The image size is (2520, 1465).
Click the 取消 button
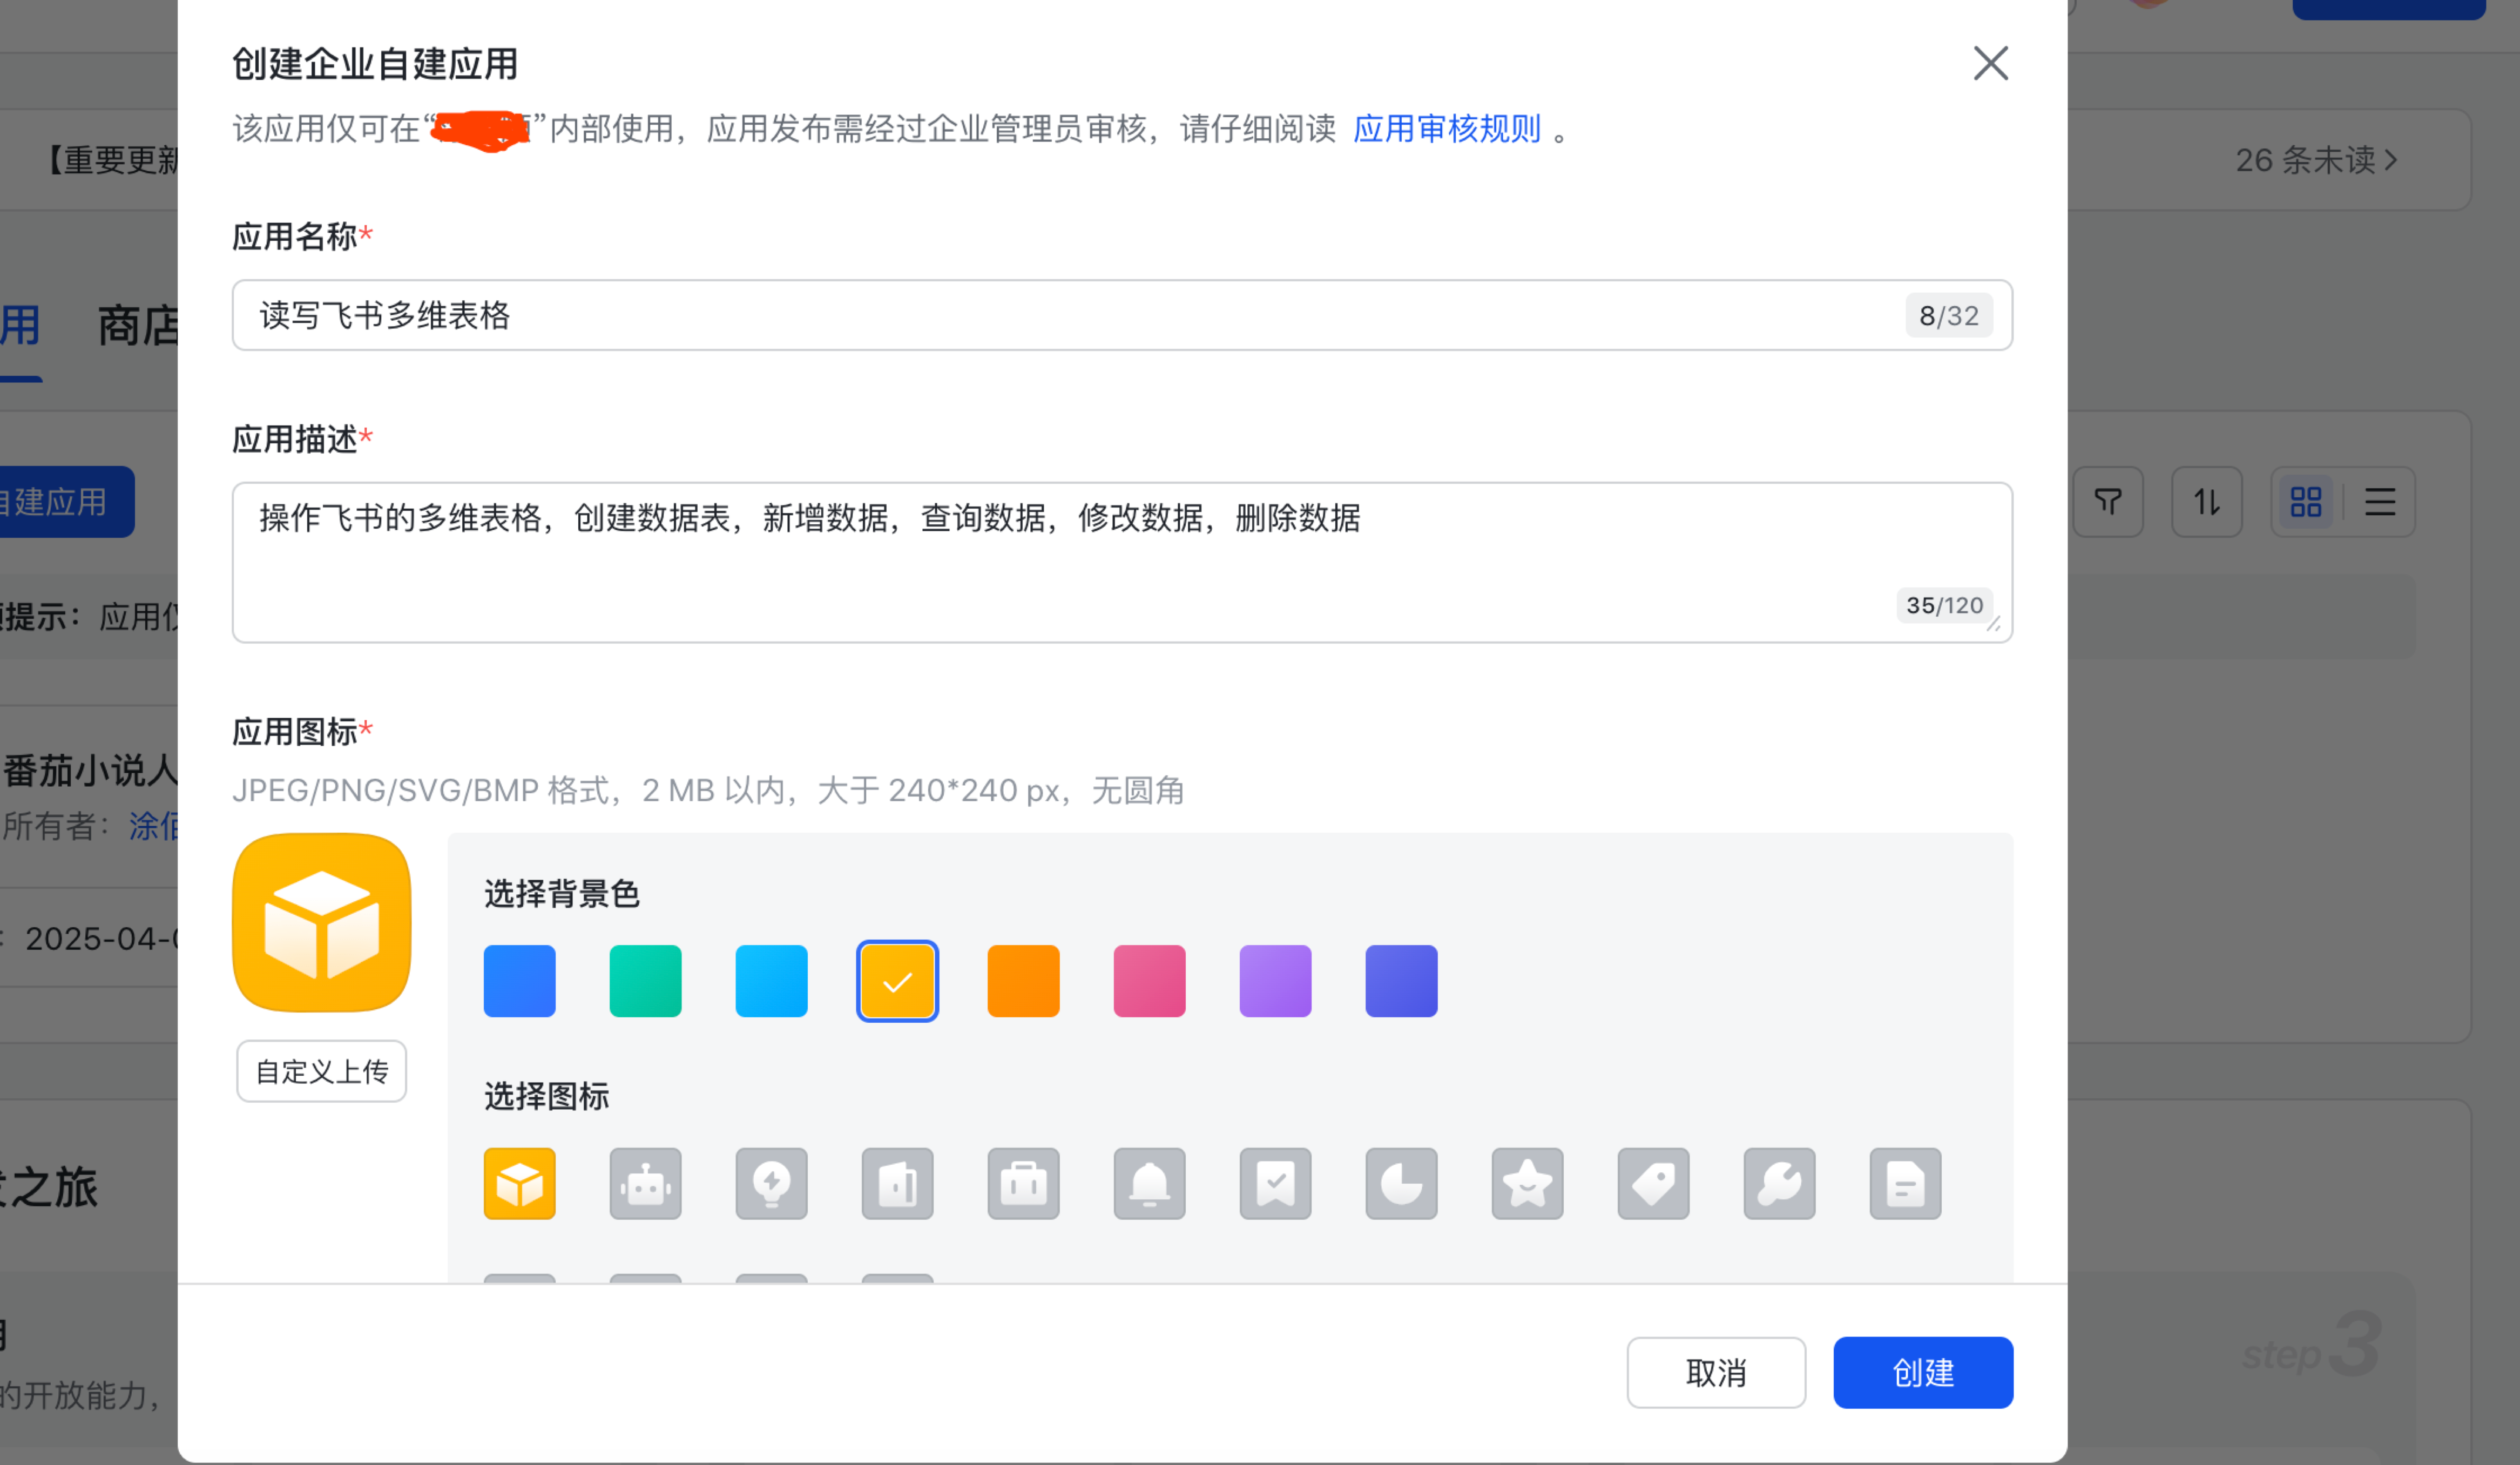[x=1715, y=1372]
